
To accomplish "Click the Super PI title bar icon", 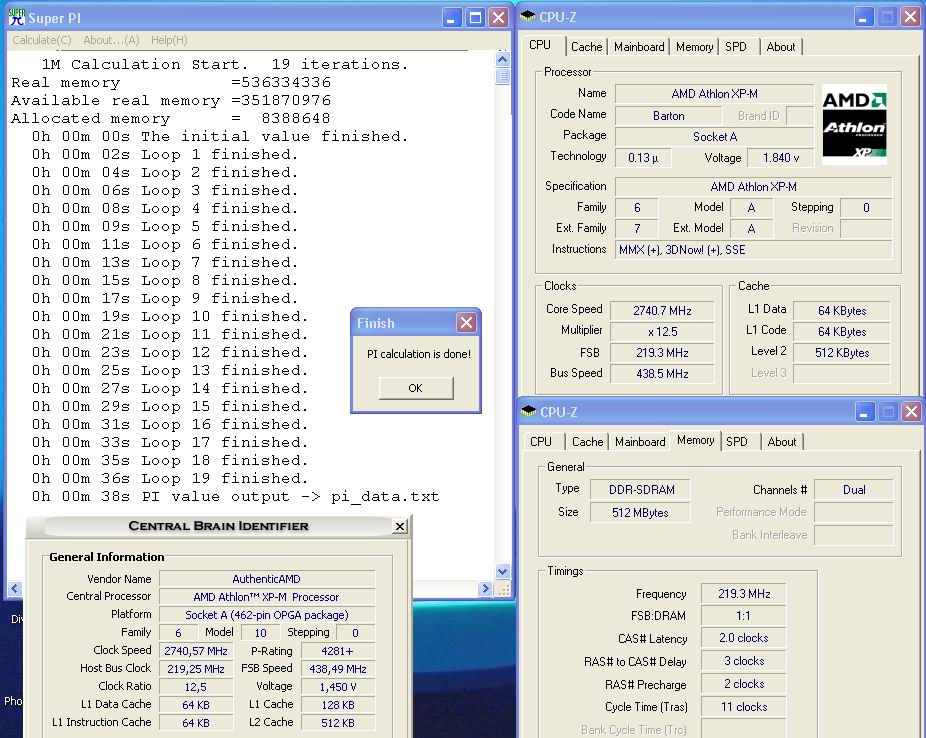I will pos(17,18).
